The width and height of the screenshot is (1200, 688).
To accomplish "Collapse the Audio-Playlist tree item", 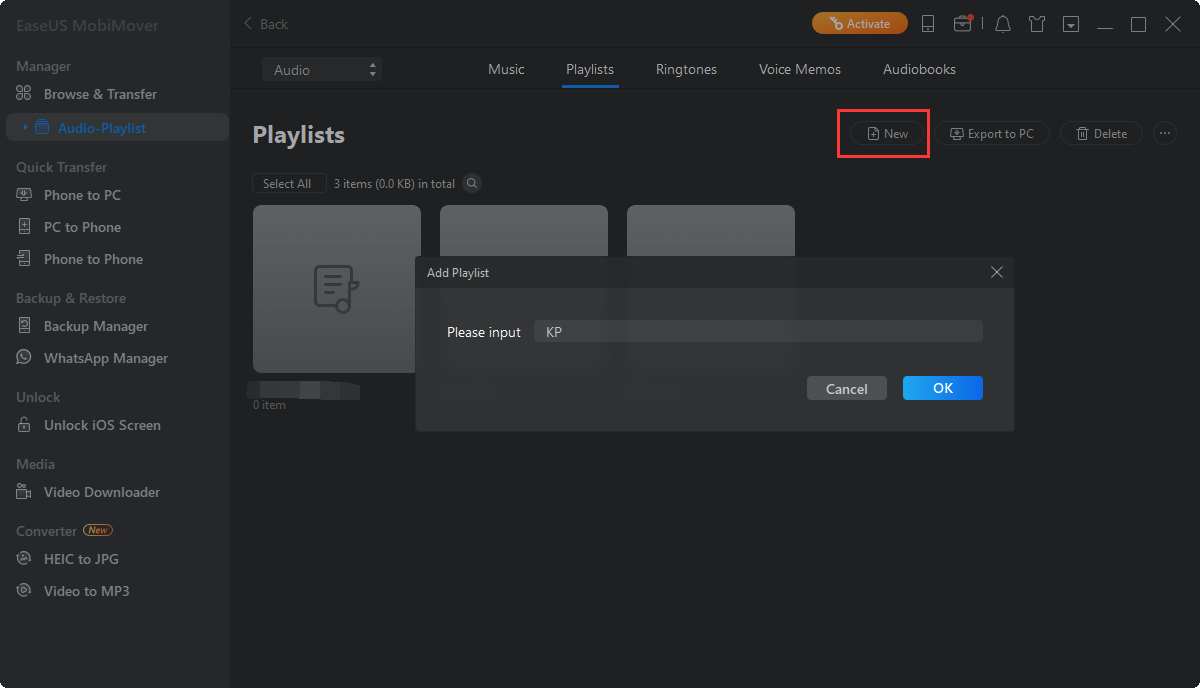I will pyautogui.click(x=25, y=128).
